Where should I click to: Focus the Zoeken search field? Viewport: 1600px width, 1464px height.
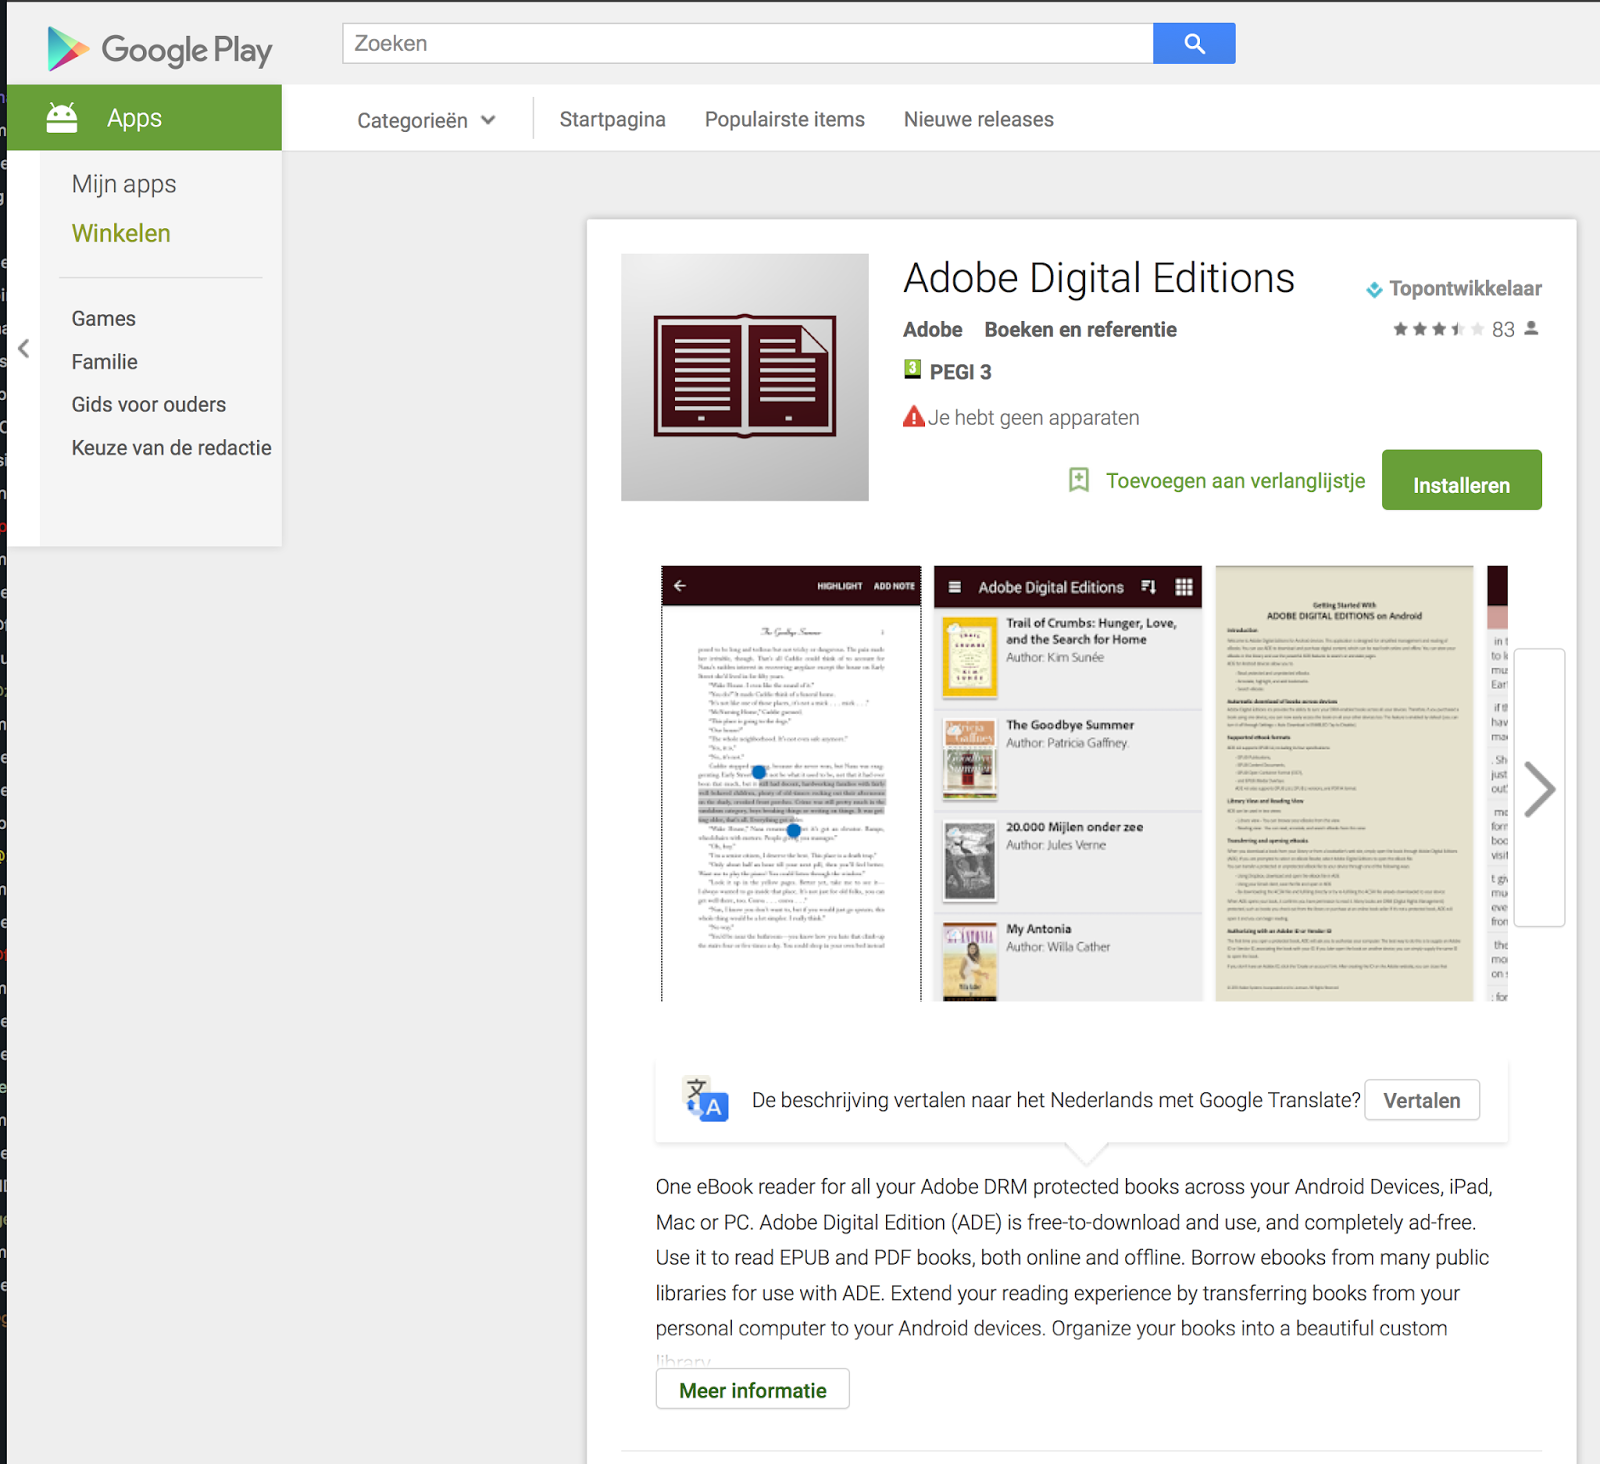pyautogui.click(x=748, y=43)
